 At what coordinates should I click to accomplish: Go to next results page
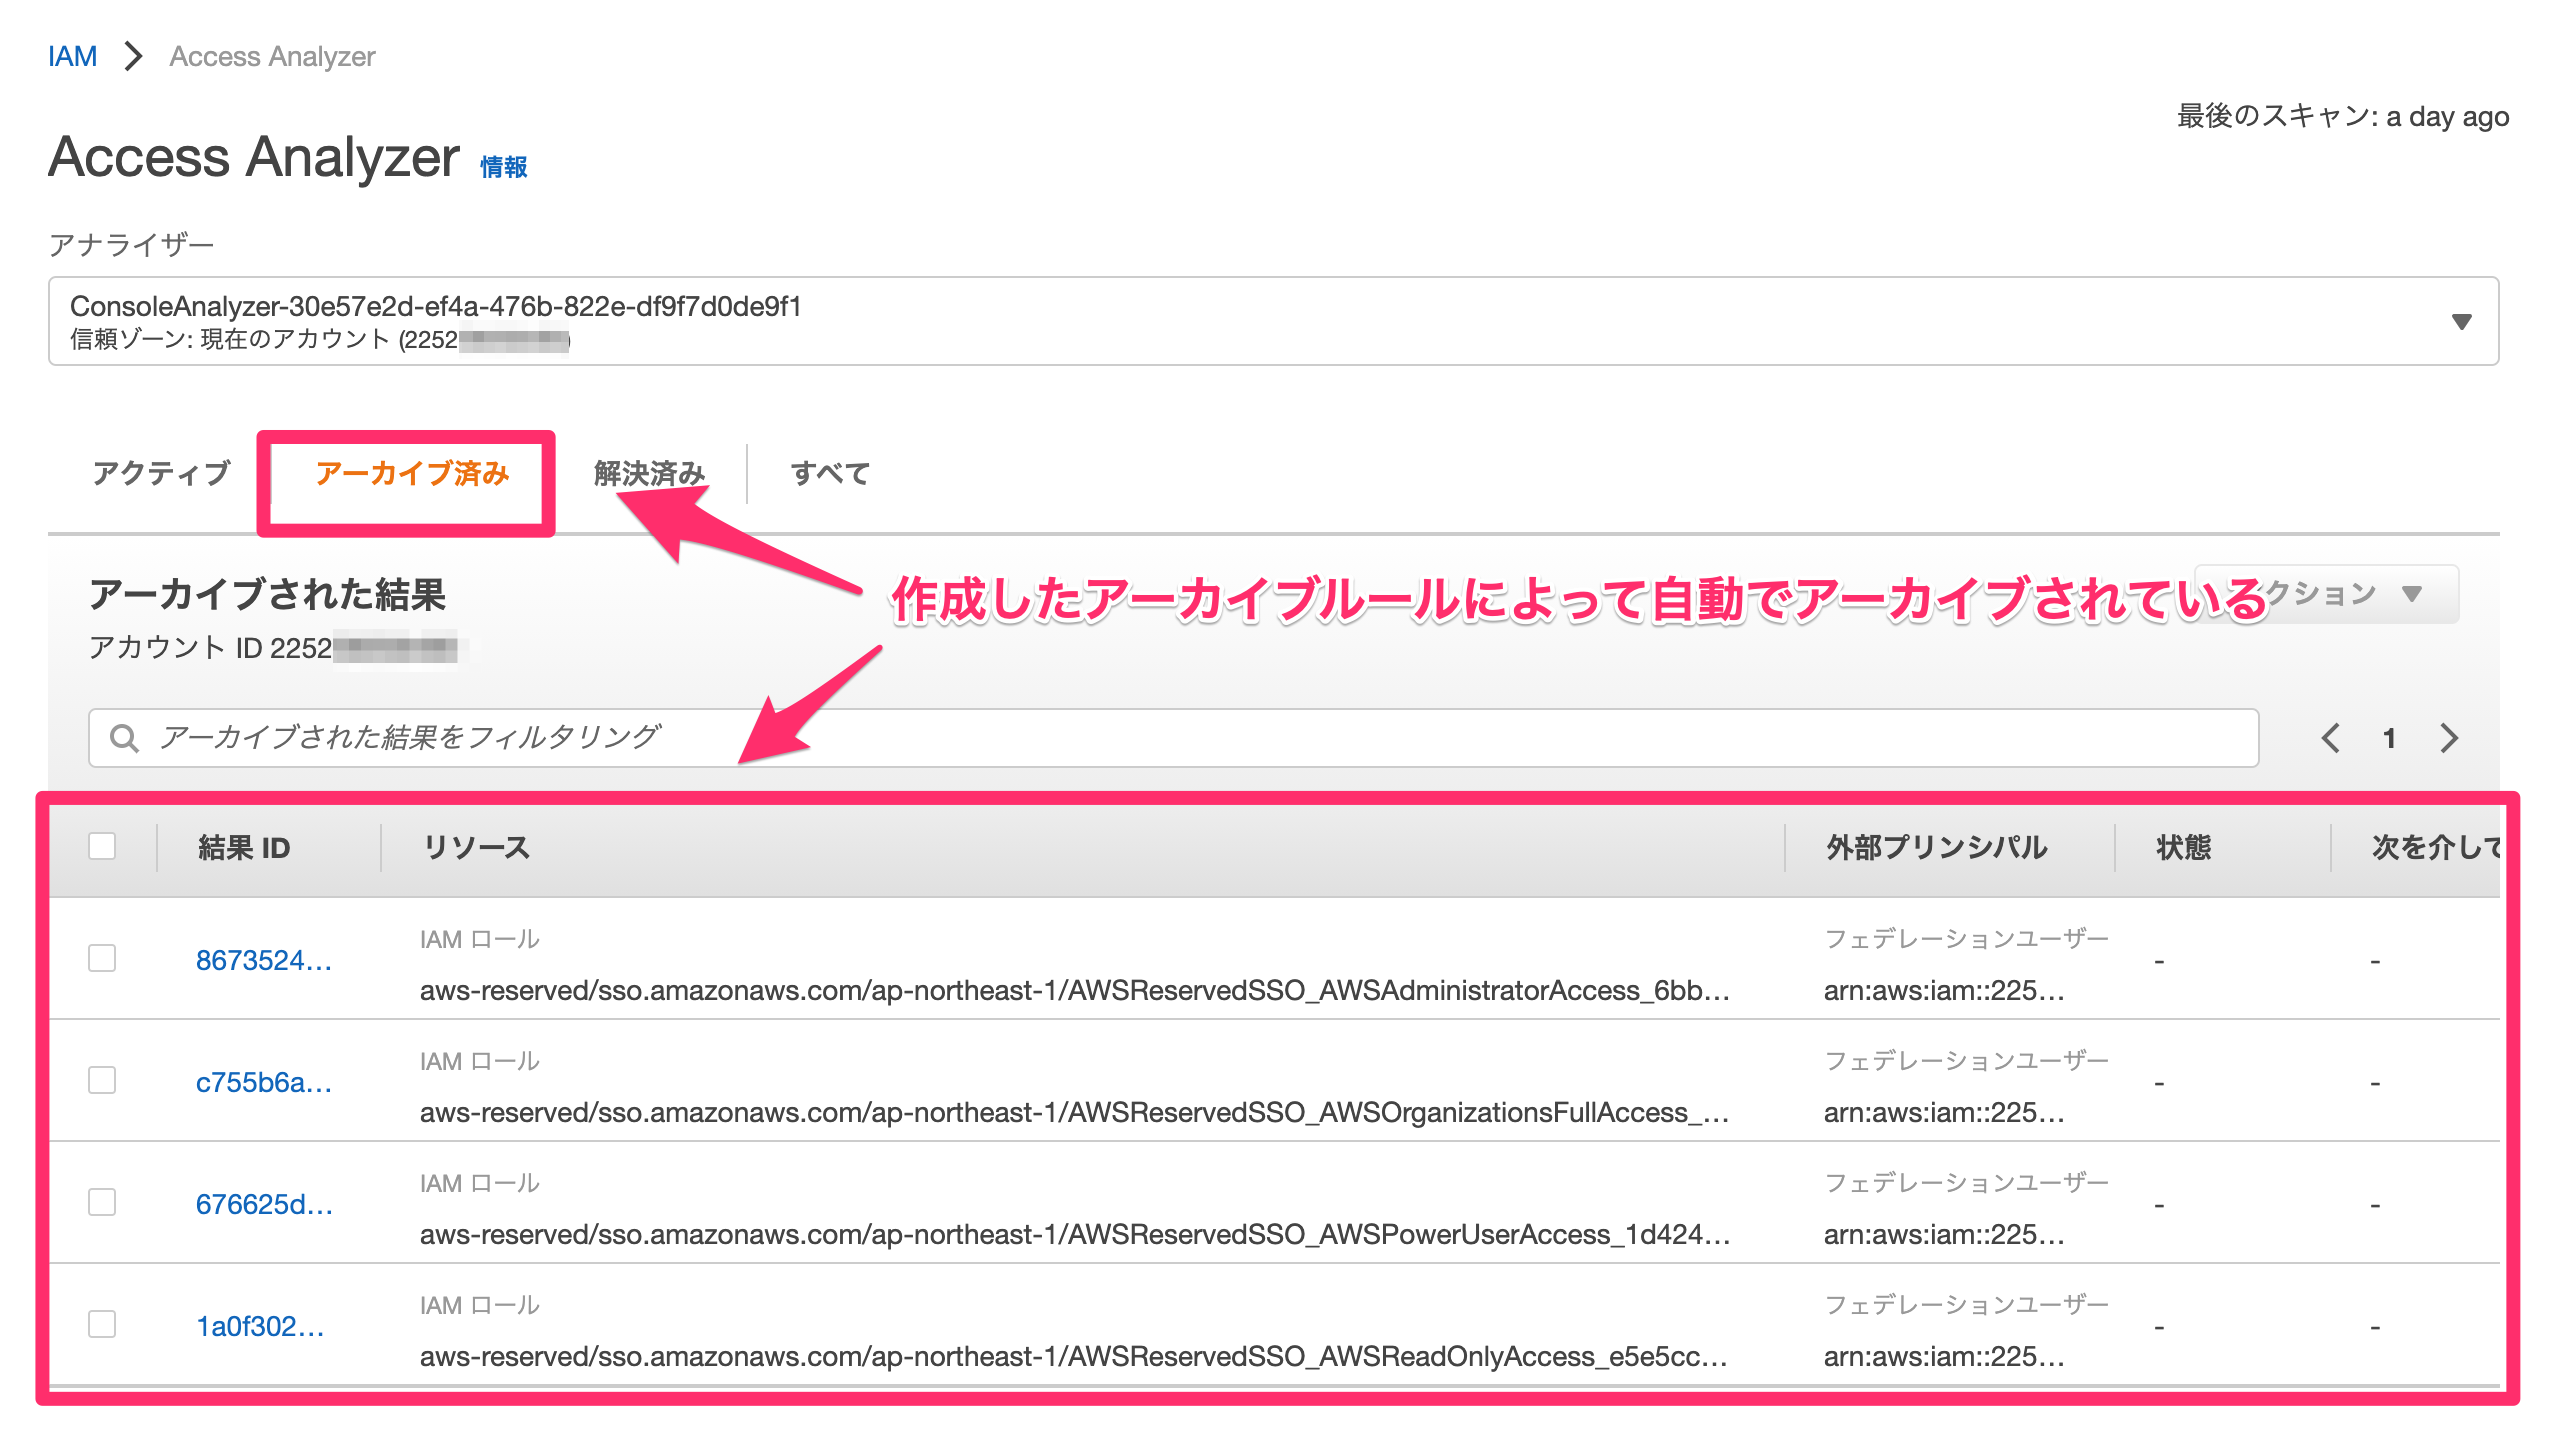coord(2448,738)
